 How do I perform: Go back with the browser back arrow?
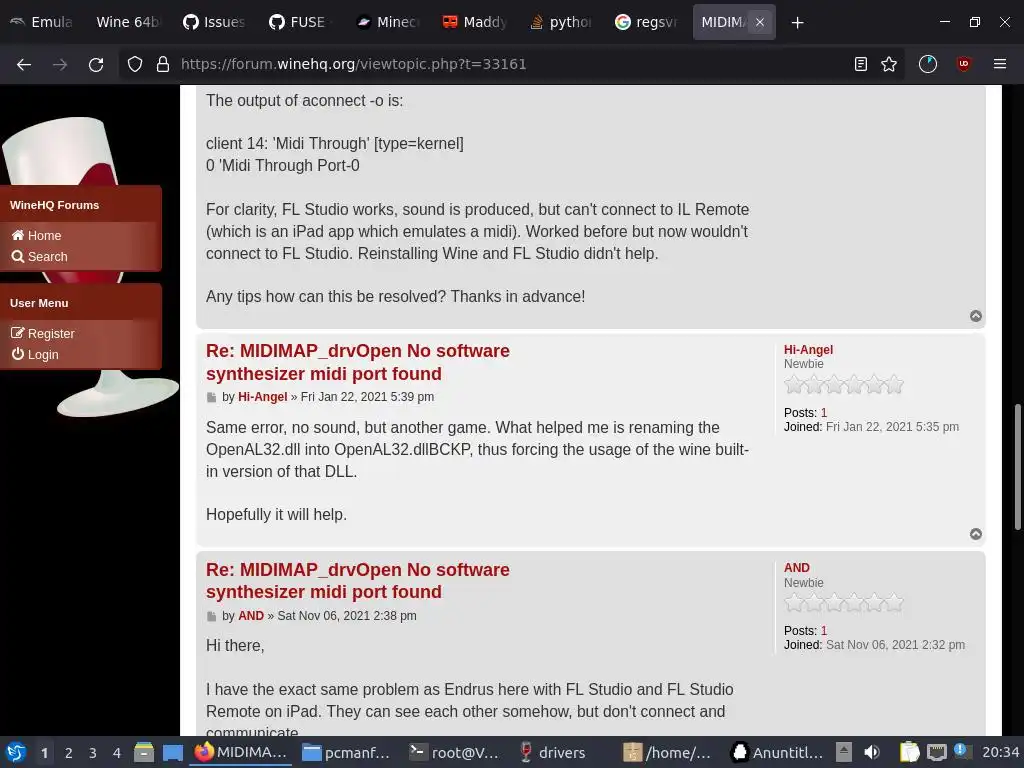point(24,64)
